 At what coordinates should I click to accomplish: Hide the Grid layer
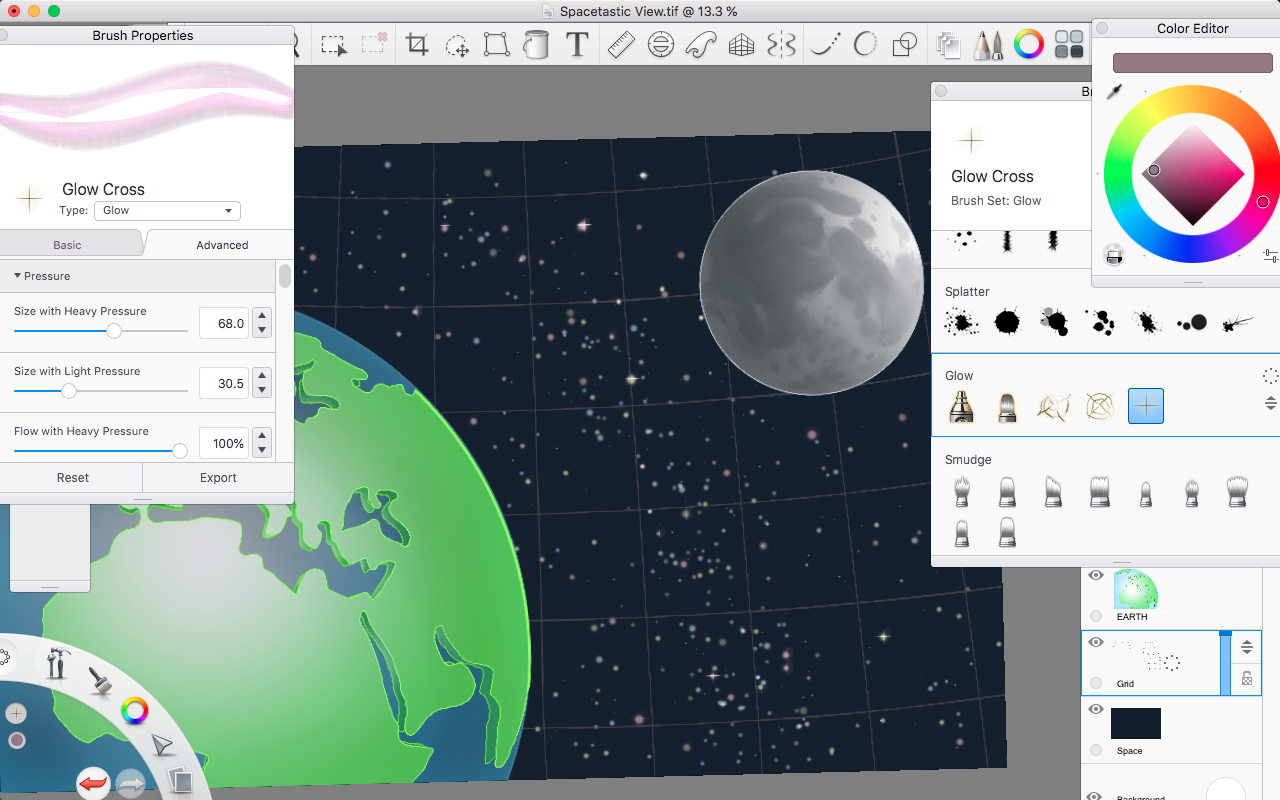coord(1096,642)
